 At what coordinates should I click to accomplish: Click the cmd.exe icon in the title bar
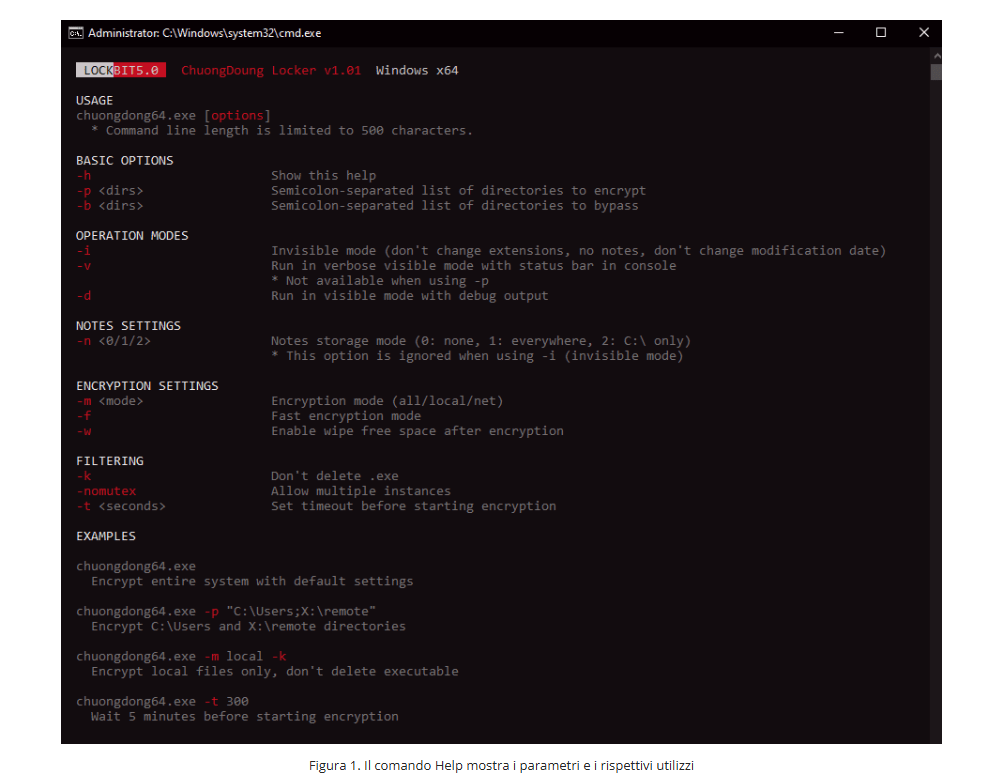76,33
